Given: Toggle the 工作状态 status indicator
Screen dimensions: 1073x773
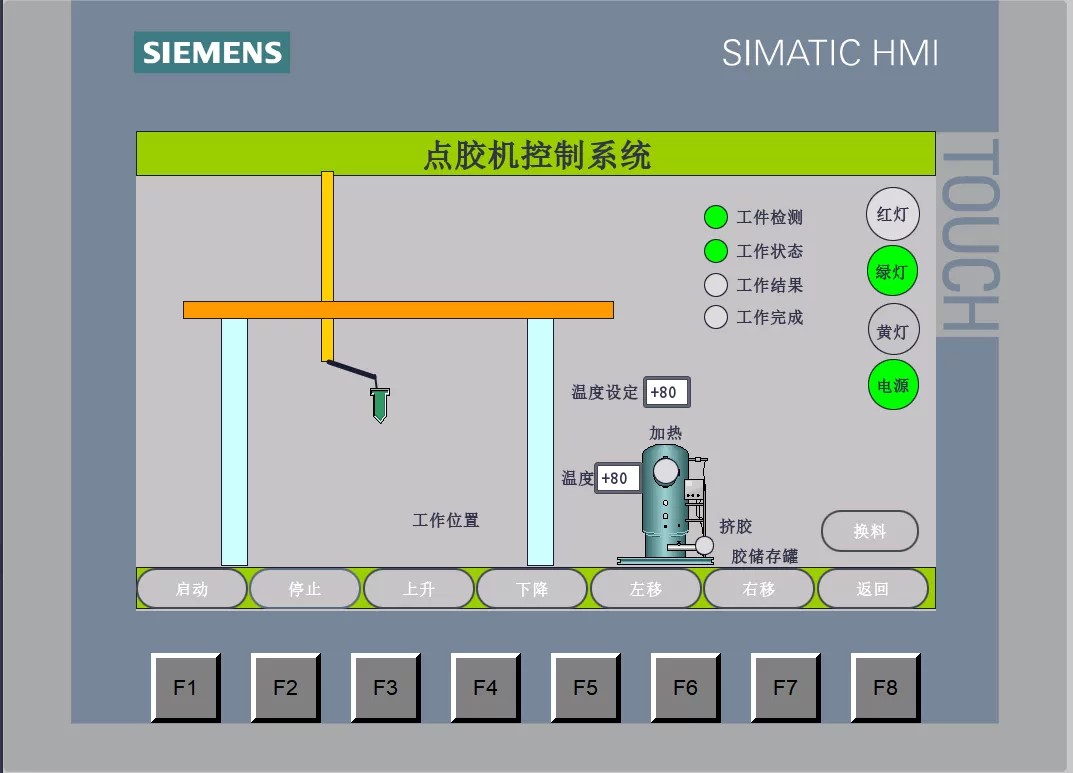Looking at the screenshot, I should (x=715, y=251).
